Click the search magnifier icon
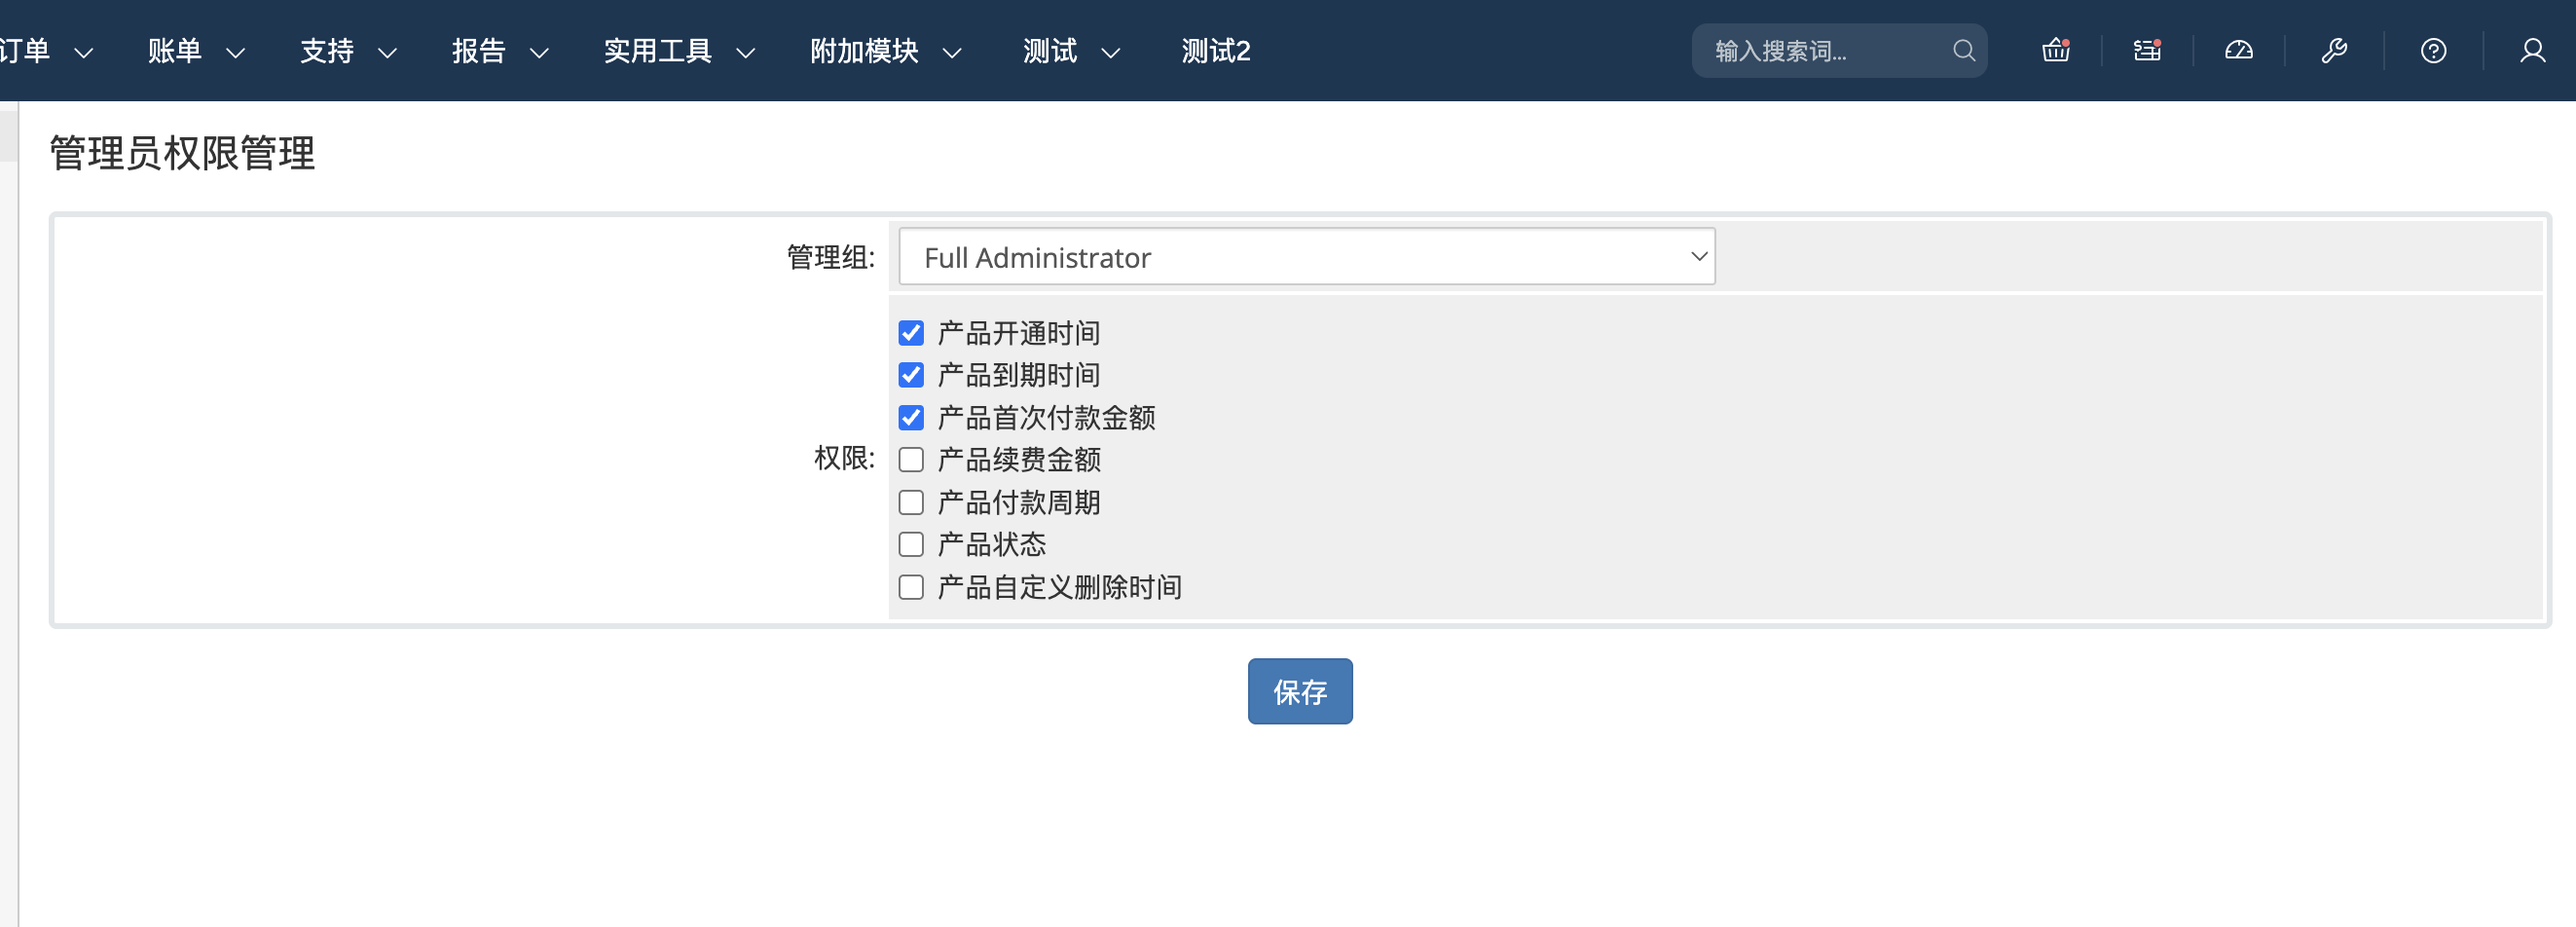This screenshot has height=927, width=2576. tap(1963, 50)
